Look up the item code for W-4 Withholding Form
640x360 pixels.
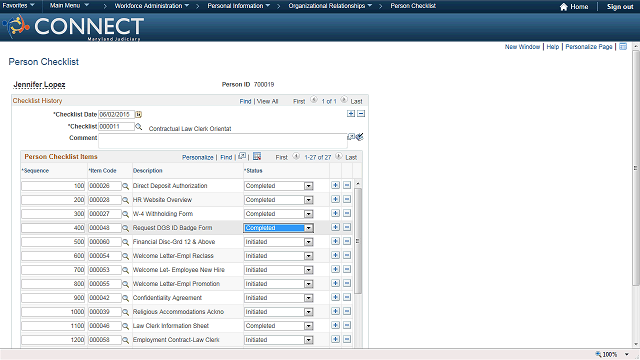[126, 214]
